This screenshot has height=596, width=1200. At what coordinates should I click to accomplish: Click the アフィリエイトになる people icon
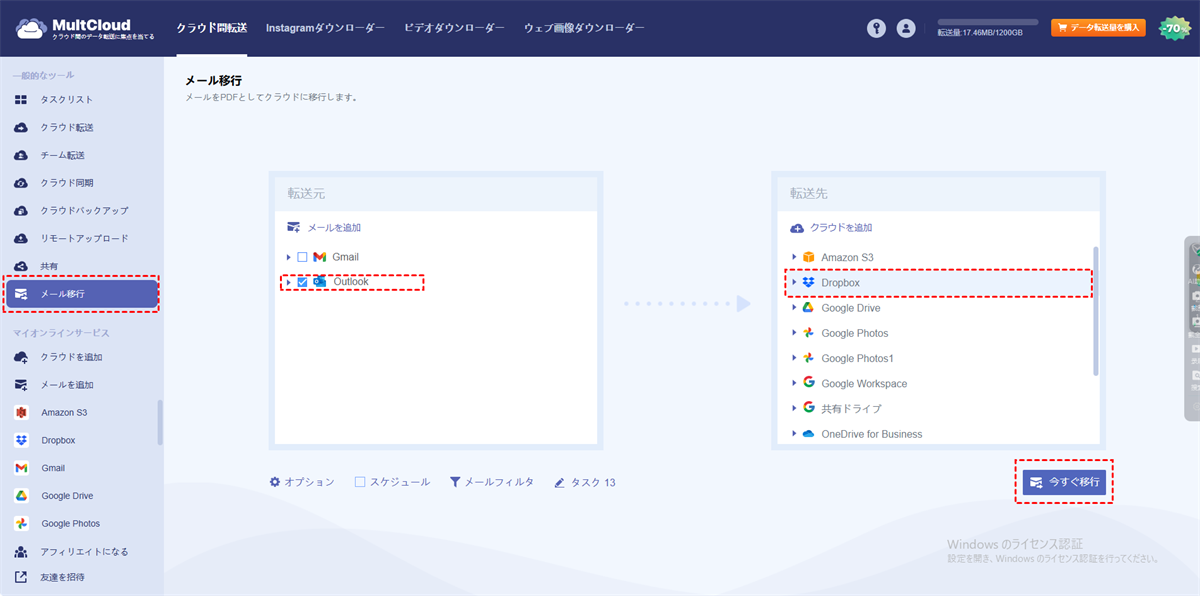[21, 552]
